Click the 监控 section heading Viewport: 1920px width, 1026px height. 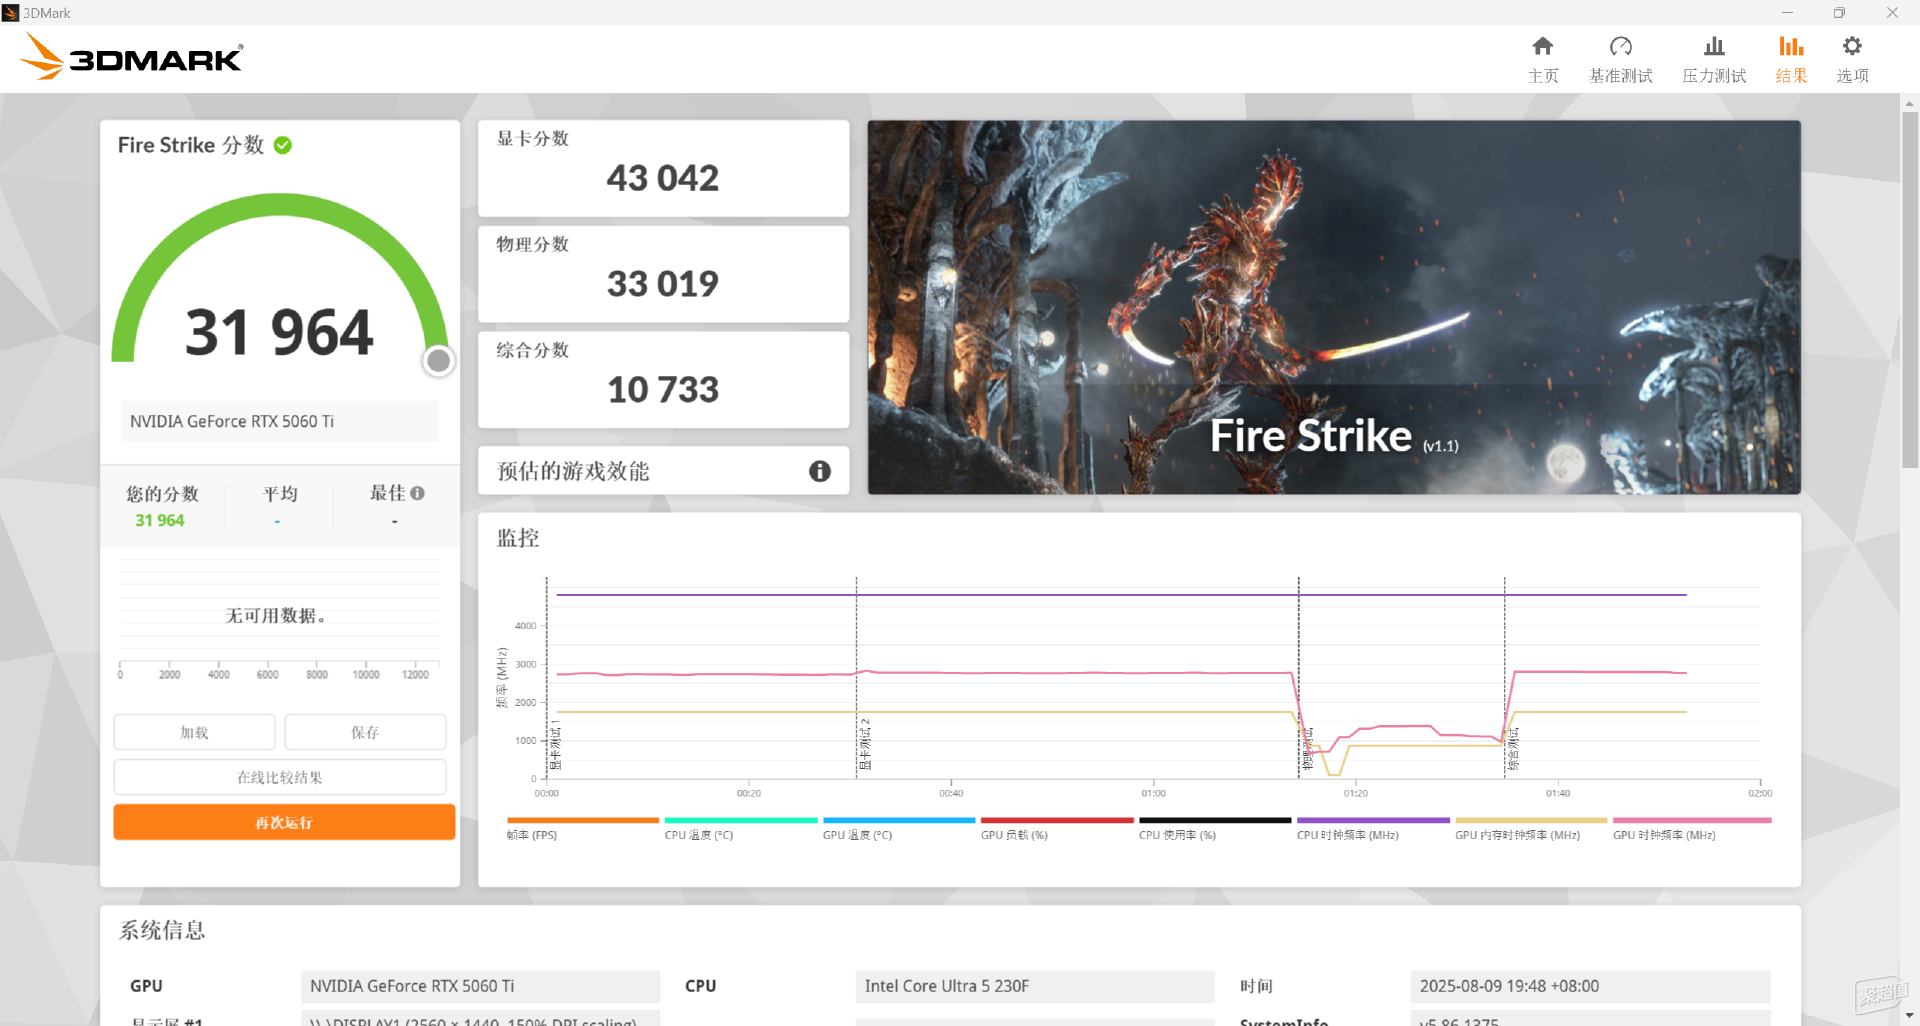pyautogui.click(x=518, y=539)
